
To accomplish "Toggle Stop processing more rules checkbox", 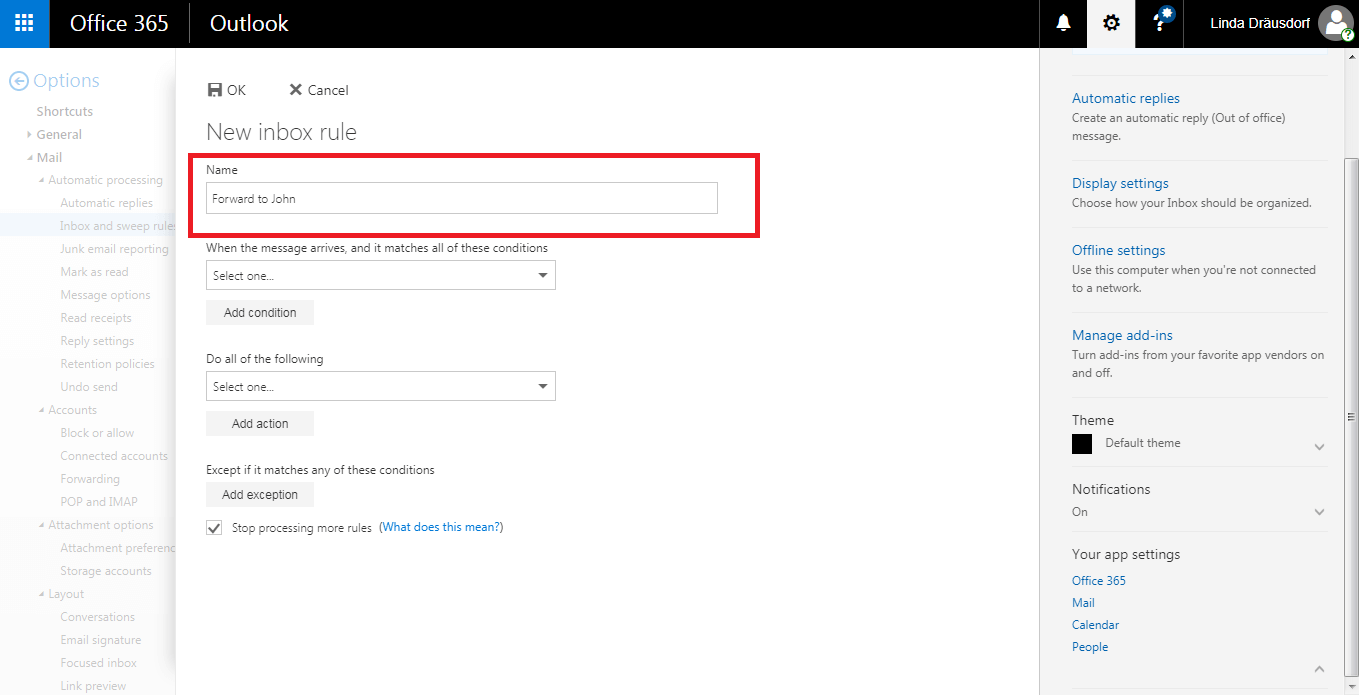I will point(214,527).
